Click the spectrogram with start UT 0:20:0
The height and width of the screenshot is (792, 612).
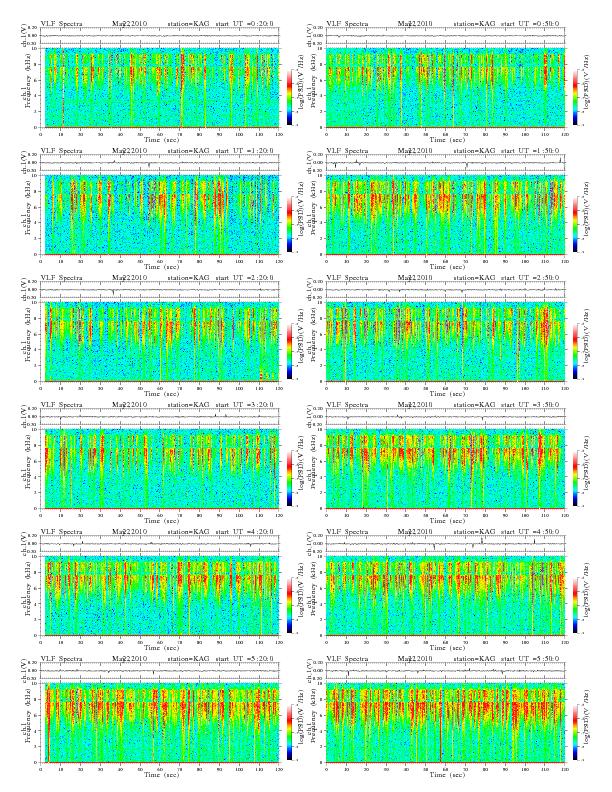[160, 88]
